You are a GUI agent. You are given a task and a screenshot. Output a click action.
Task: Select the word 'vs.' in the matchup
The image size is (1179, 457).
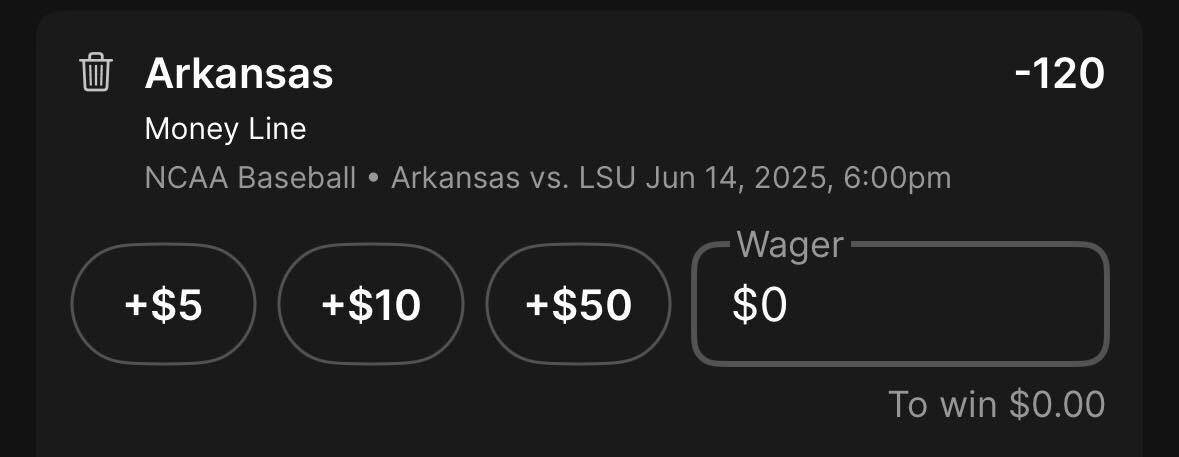(x=548, y=178)
